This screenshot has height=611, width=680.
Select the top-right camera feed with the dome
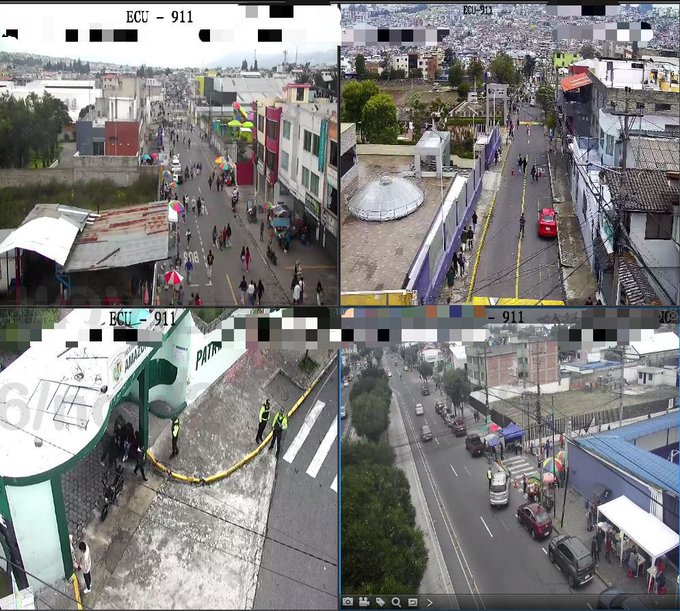[x=510, y=160]
